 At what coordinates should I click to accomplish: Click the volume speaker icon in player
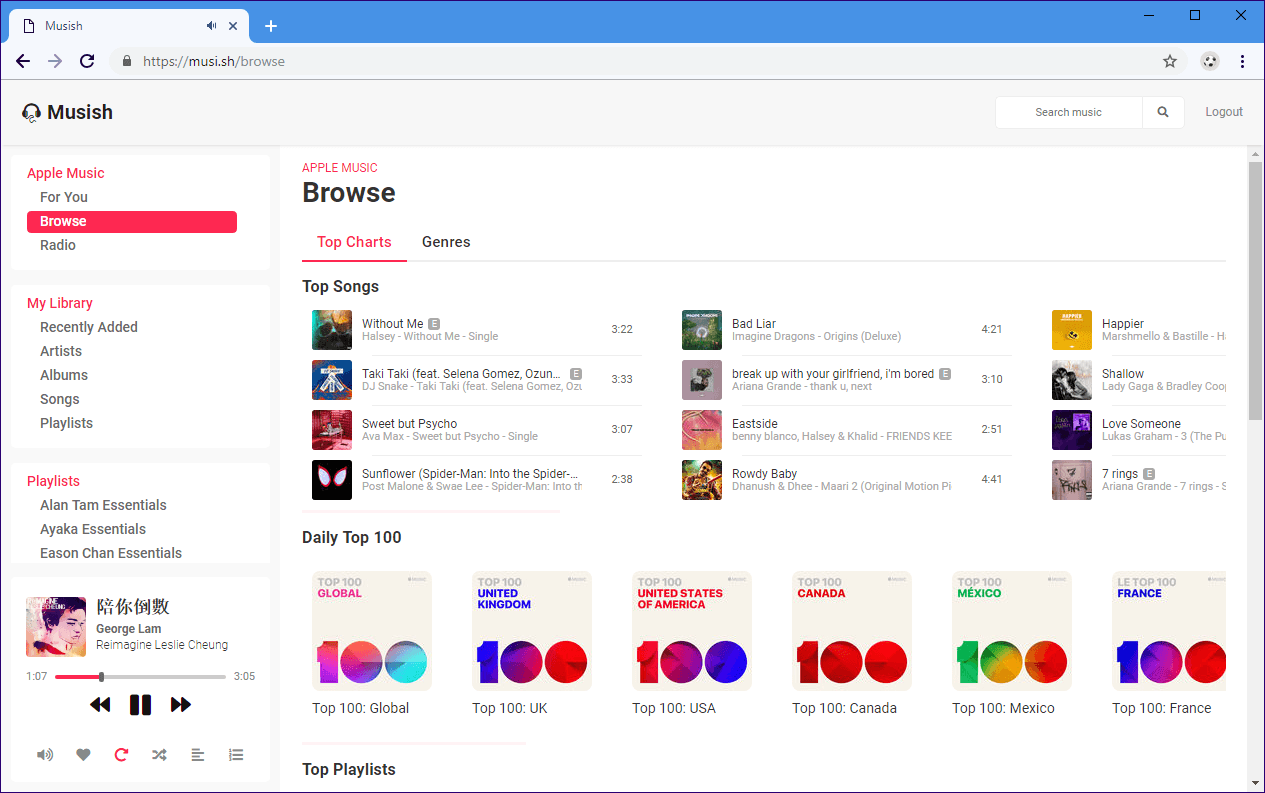pyautogui.click(x=45, y=755)
